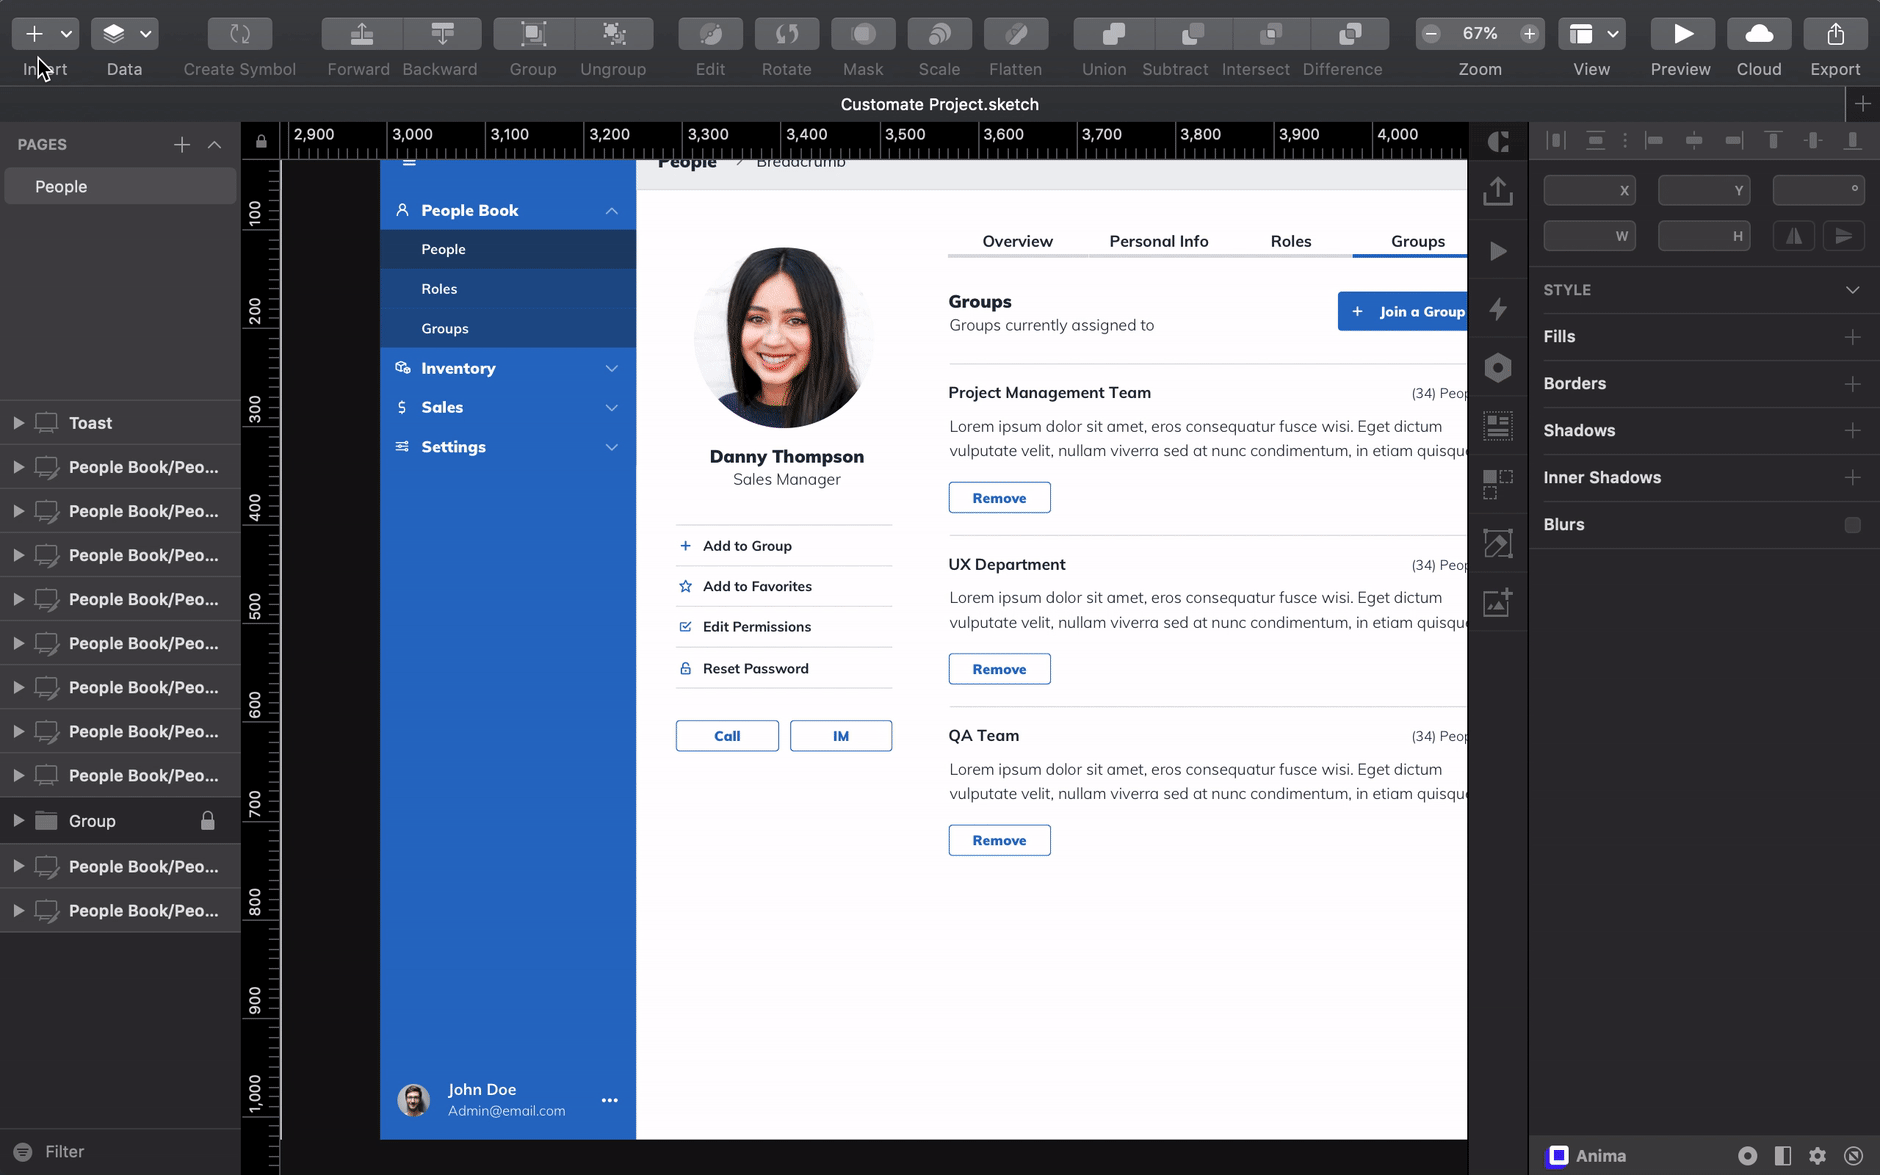The image size is (1880, 1175).
Task: Open Anima export upload icon
Action: pyautogui.click(x=1497, y=190)
